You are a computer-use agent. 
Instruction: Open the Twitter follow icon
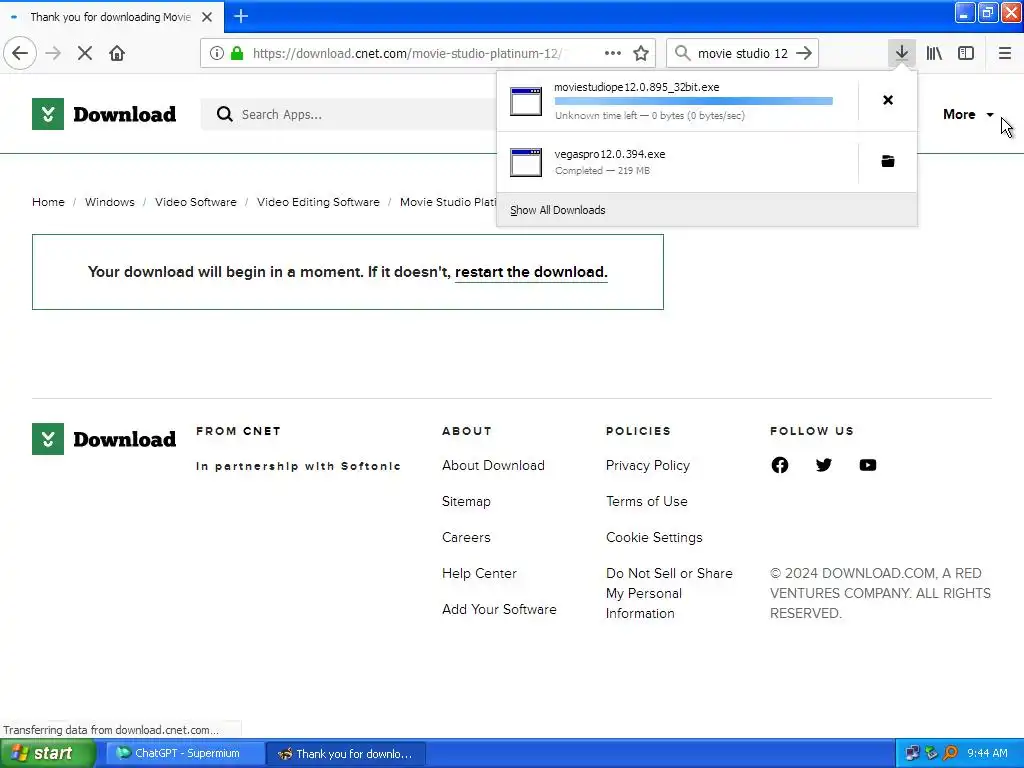824,465
